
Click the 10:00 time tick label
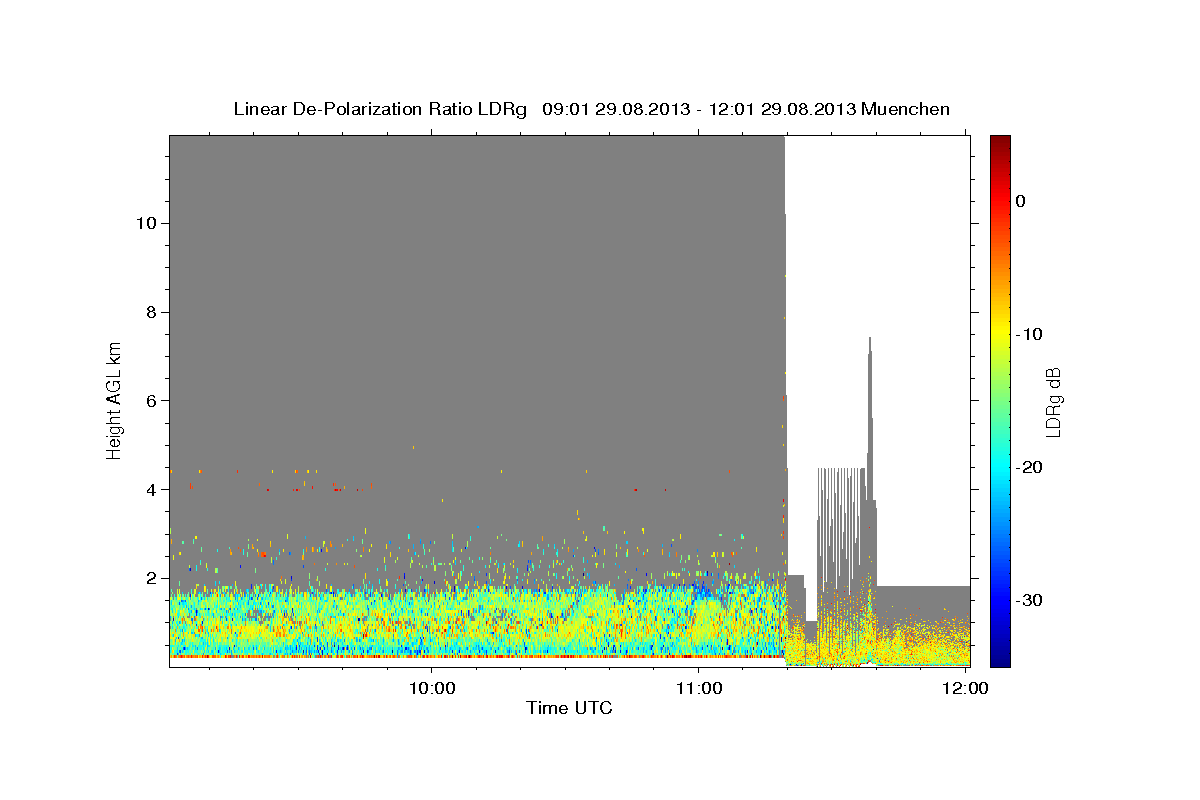[432, 688]
